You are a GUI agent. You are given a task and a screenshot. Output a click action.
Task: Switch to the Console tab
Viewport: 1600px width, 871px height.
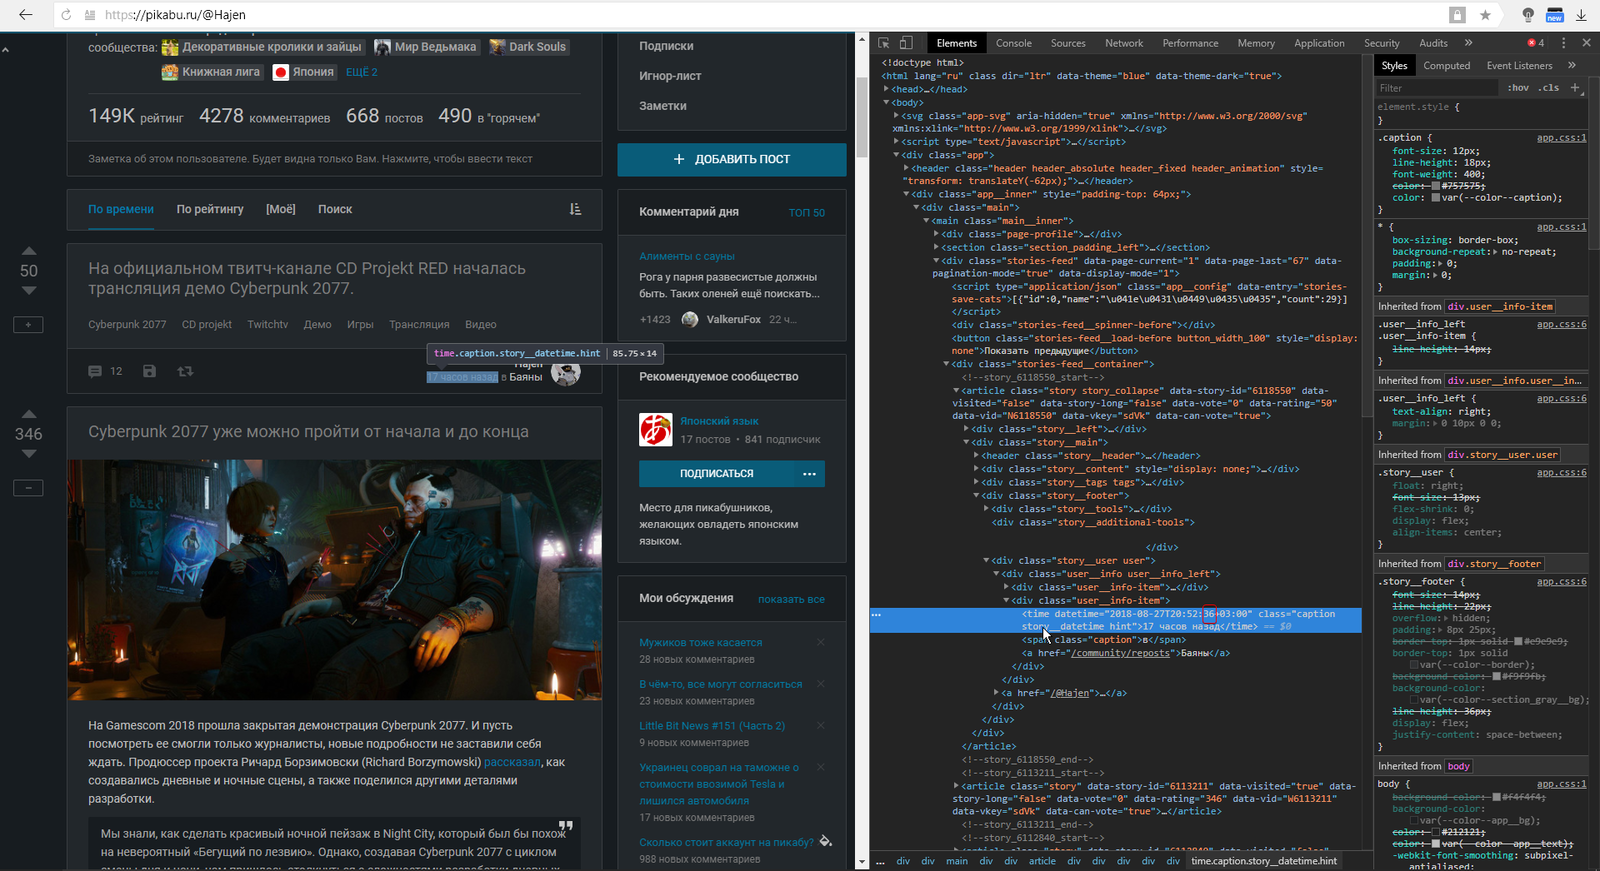[x=1013, y=43]
